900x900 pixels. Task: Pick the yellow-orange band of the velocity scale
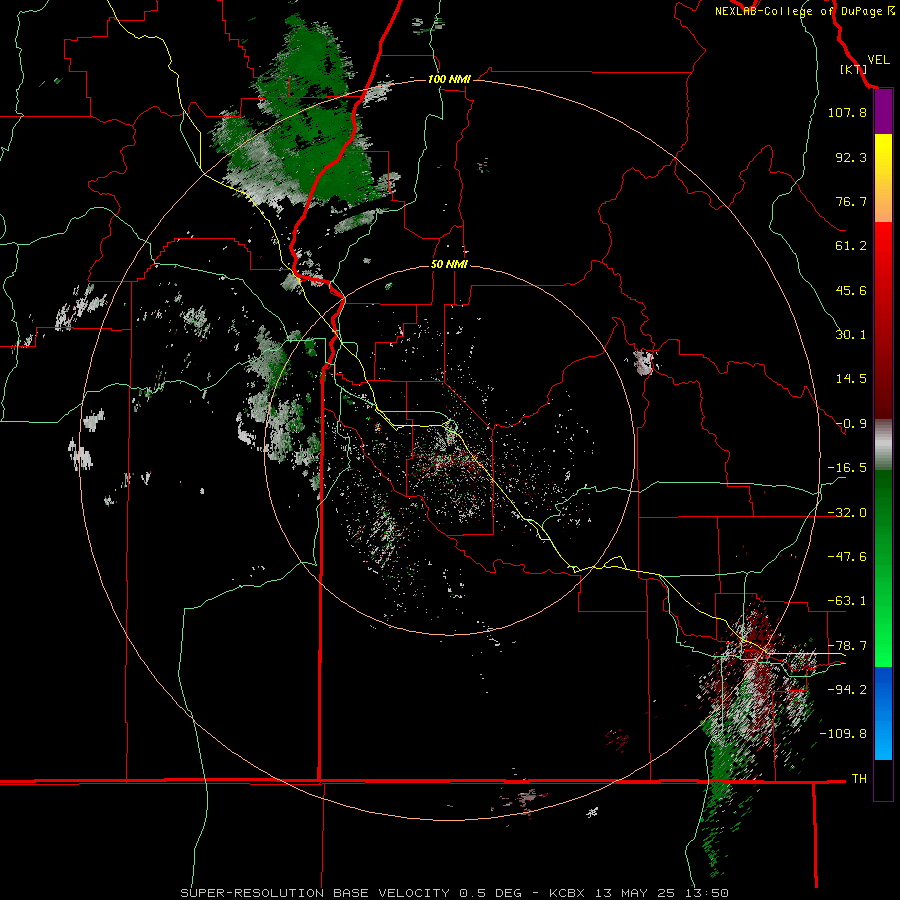coord(883,178)
